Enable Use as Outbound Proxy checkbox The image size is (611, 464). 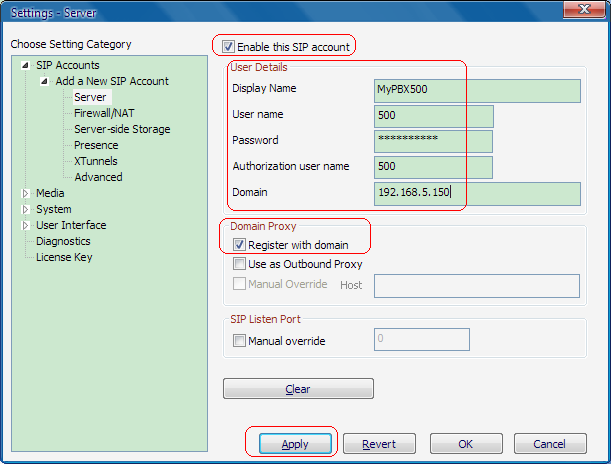[x=239, y=264]
